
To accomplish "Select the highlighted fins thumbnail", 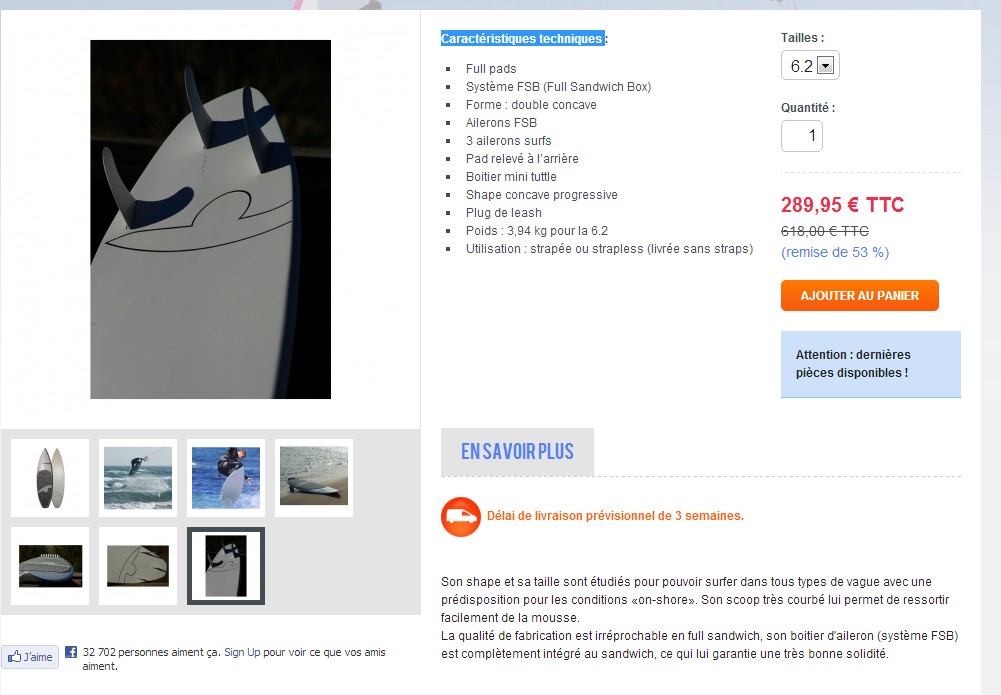I will tap(226, 566).
